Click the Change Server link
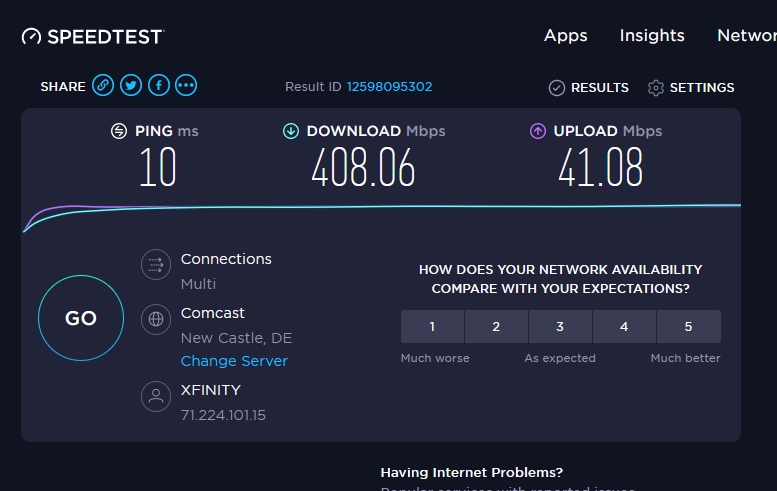The width and height of the screenshot is (777, 491). 234,361
